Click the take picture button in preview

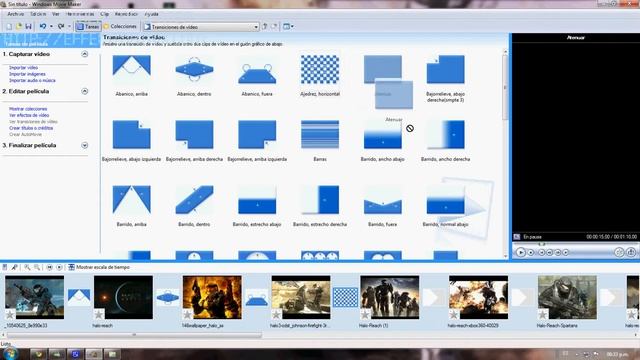click(631, 252)
